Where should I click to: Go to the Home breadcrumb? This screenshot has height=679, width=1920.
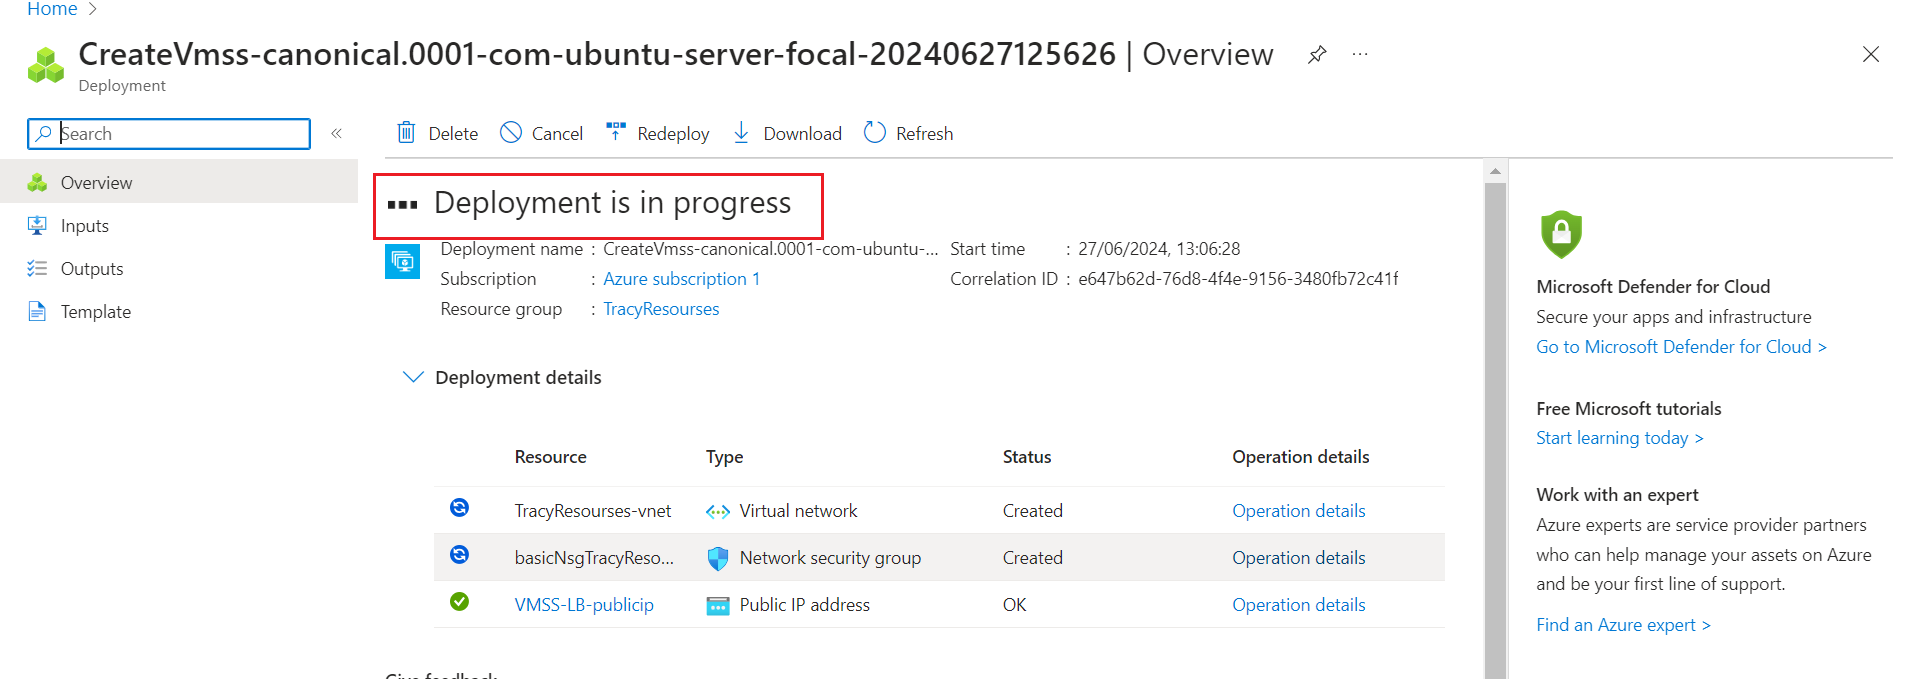click(x=52, y=9)
